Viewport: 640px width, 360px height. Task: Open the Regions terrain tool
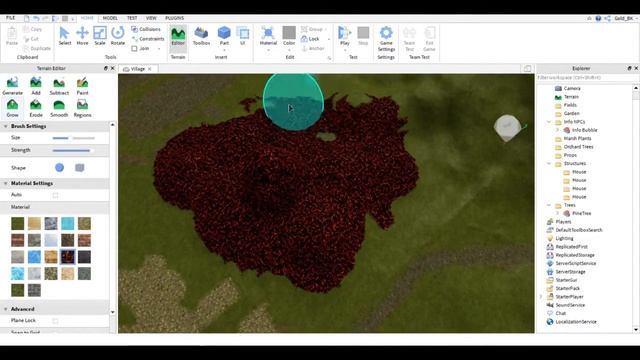coord(82,108)
